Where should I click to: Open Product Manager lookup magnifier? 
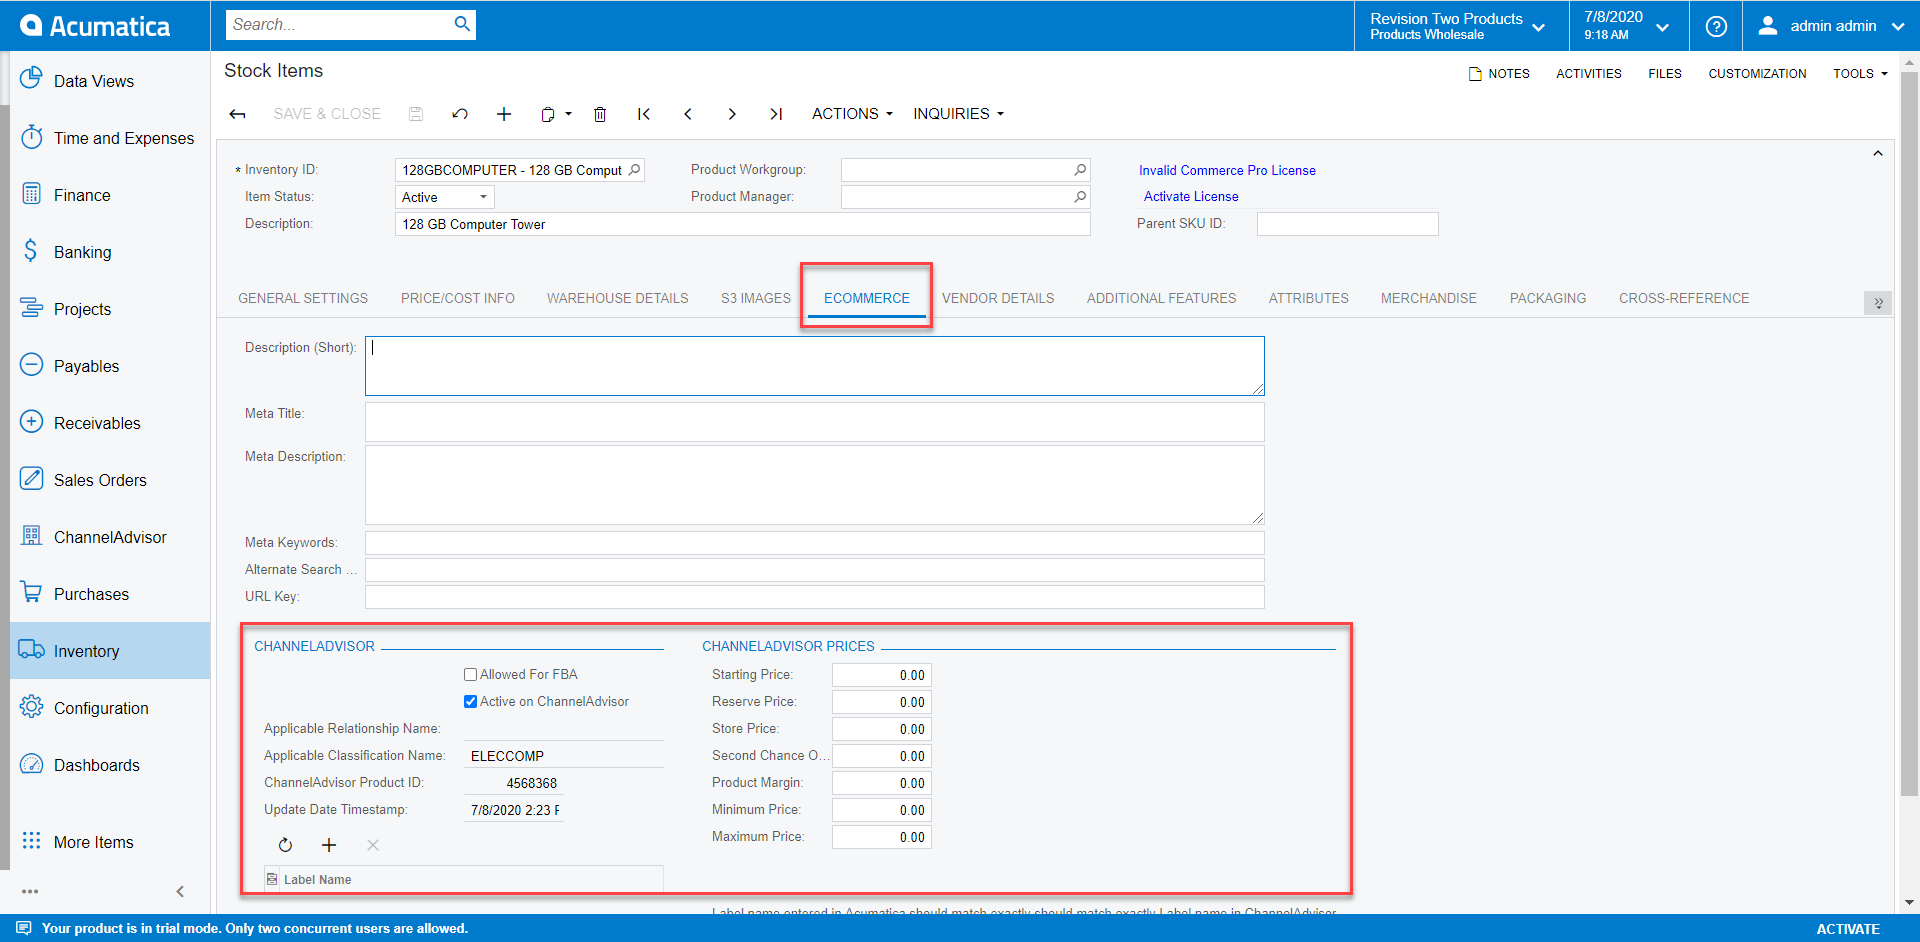pos(1080,197)
